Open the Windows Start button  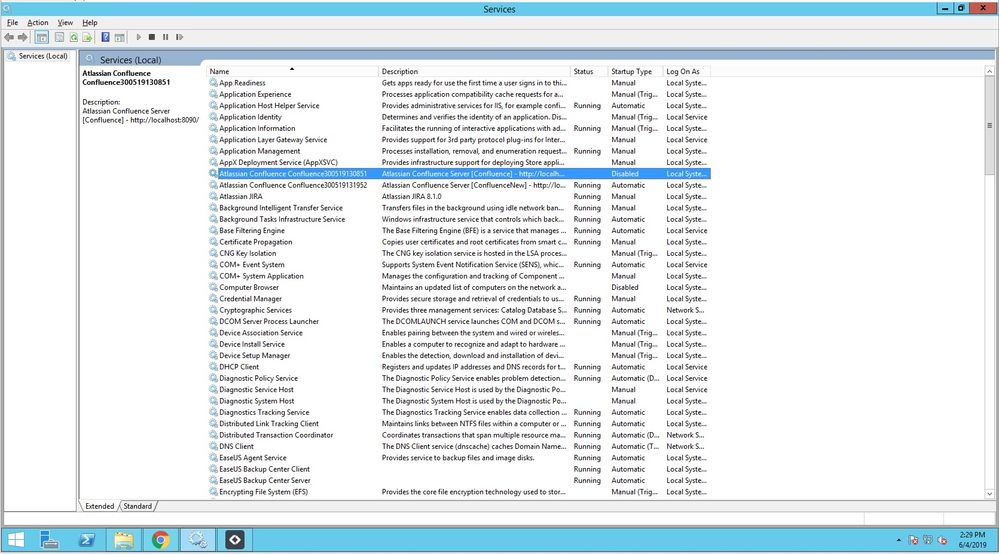(15, 540)
